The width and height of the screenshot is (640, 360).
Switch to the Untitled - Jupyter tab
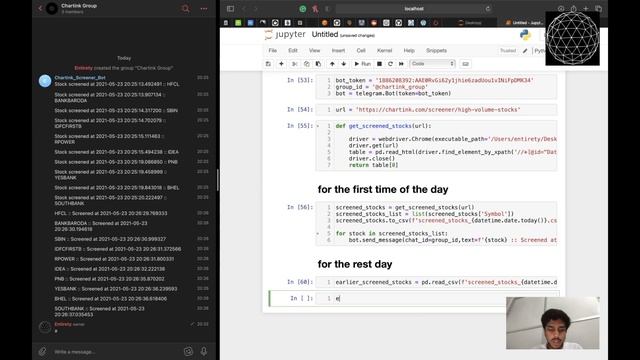tap(525, 23)
